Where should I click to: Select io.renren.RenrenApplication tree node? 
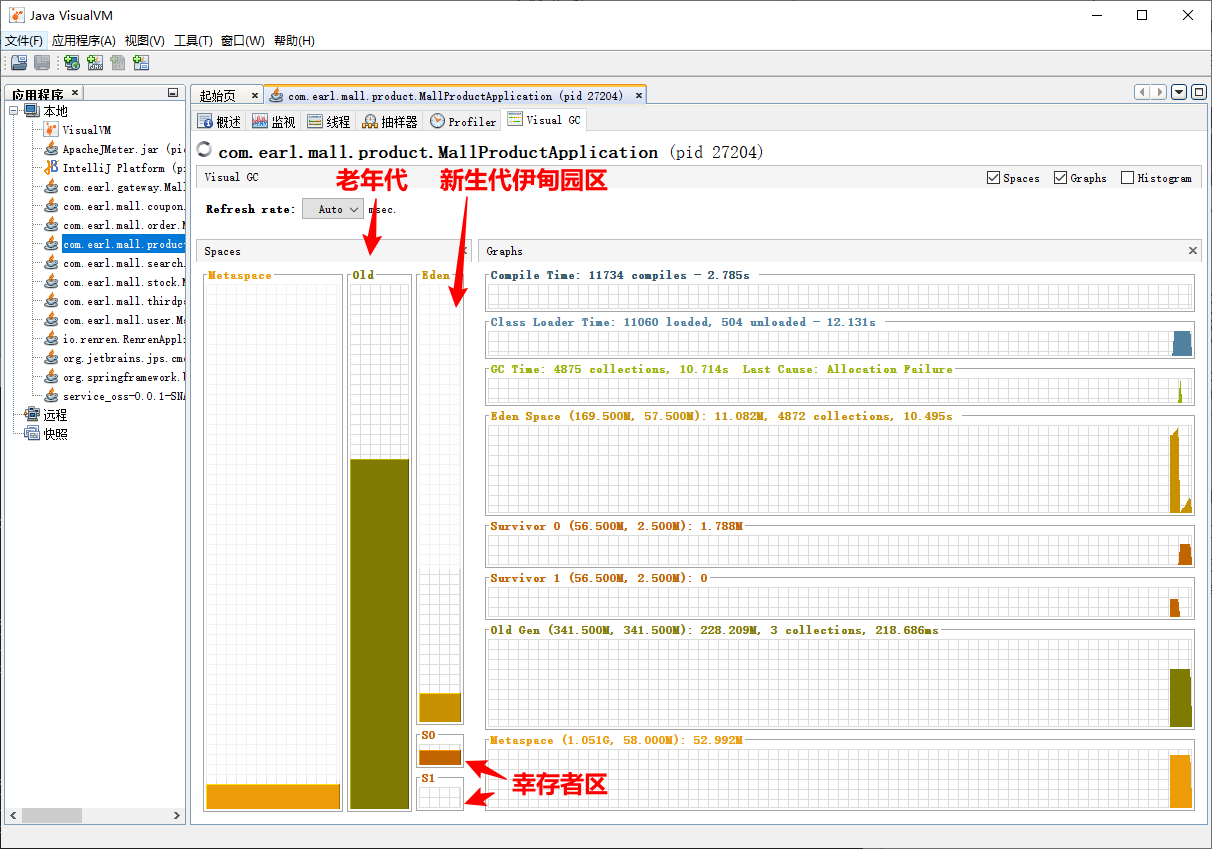click(114, 339)
